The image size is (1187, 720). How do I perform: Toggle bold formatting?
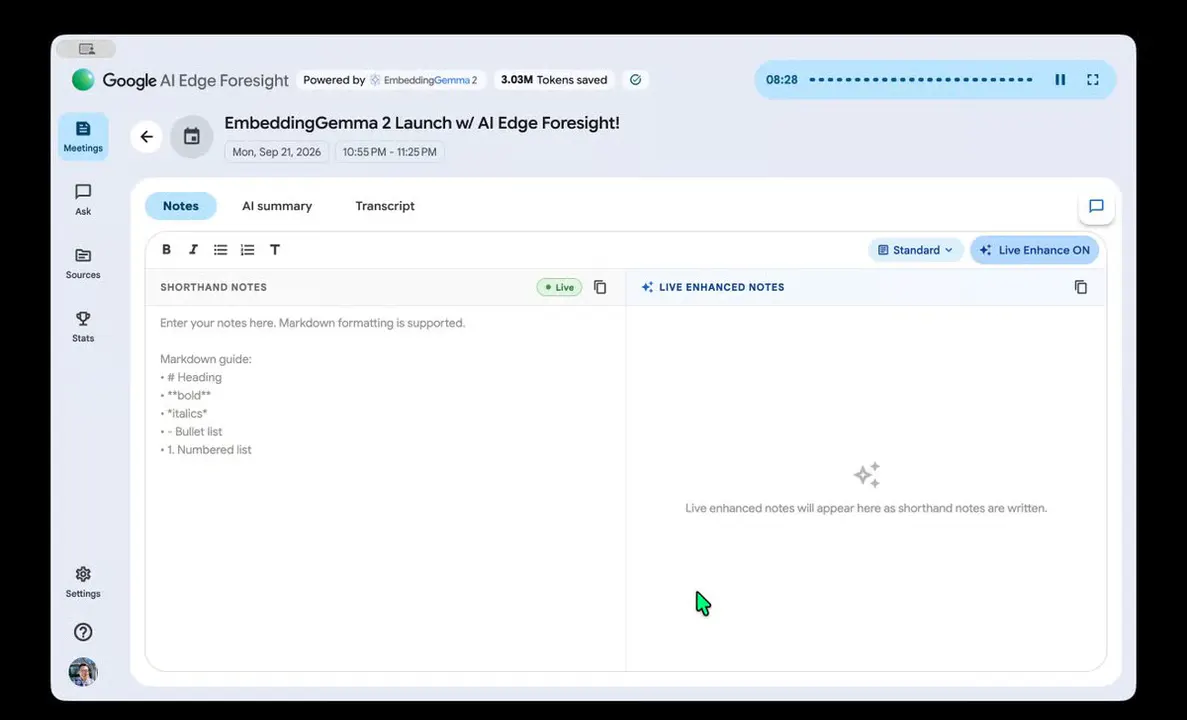[x=167, y=250]
